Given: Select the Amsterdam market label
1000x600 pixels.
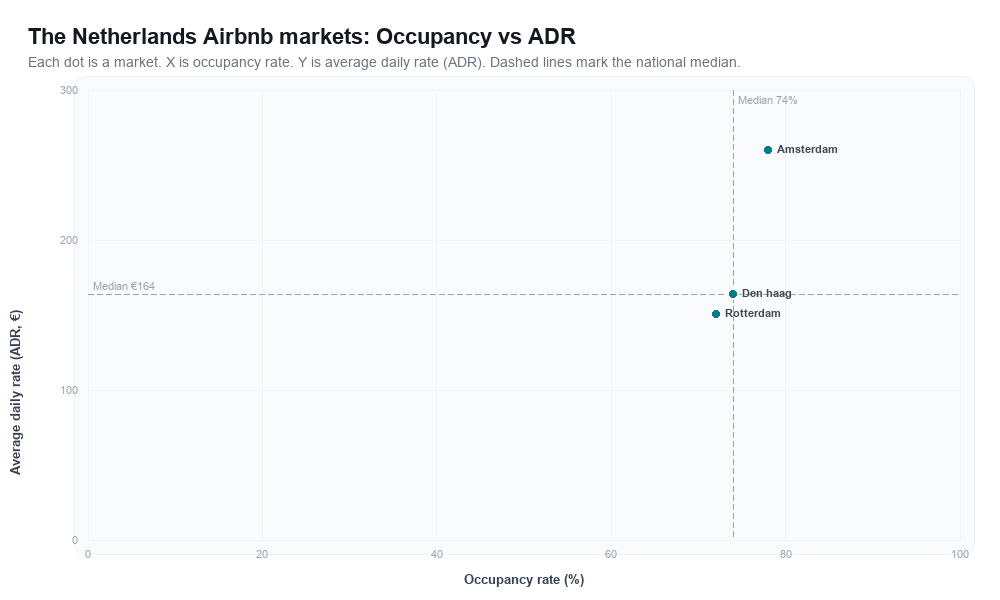Looking at the screenshot, I should pyautogui.click(x=807, y=149).
